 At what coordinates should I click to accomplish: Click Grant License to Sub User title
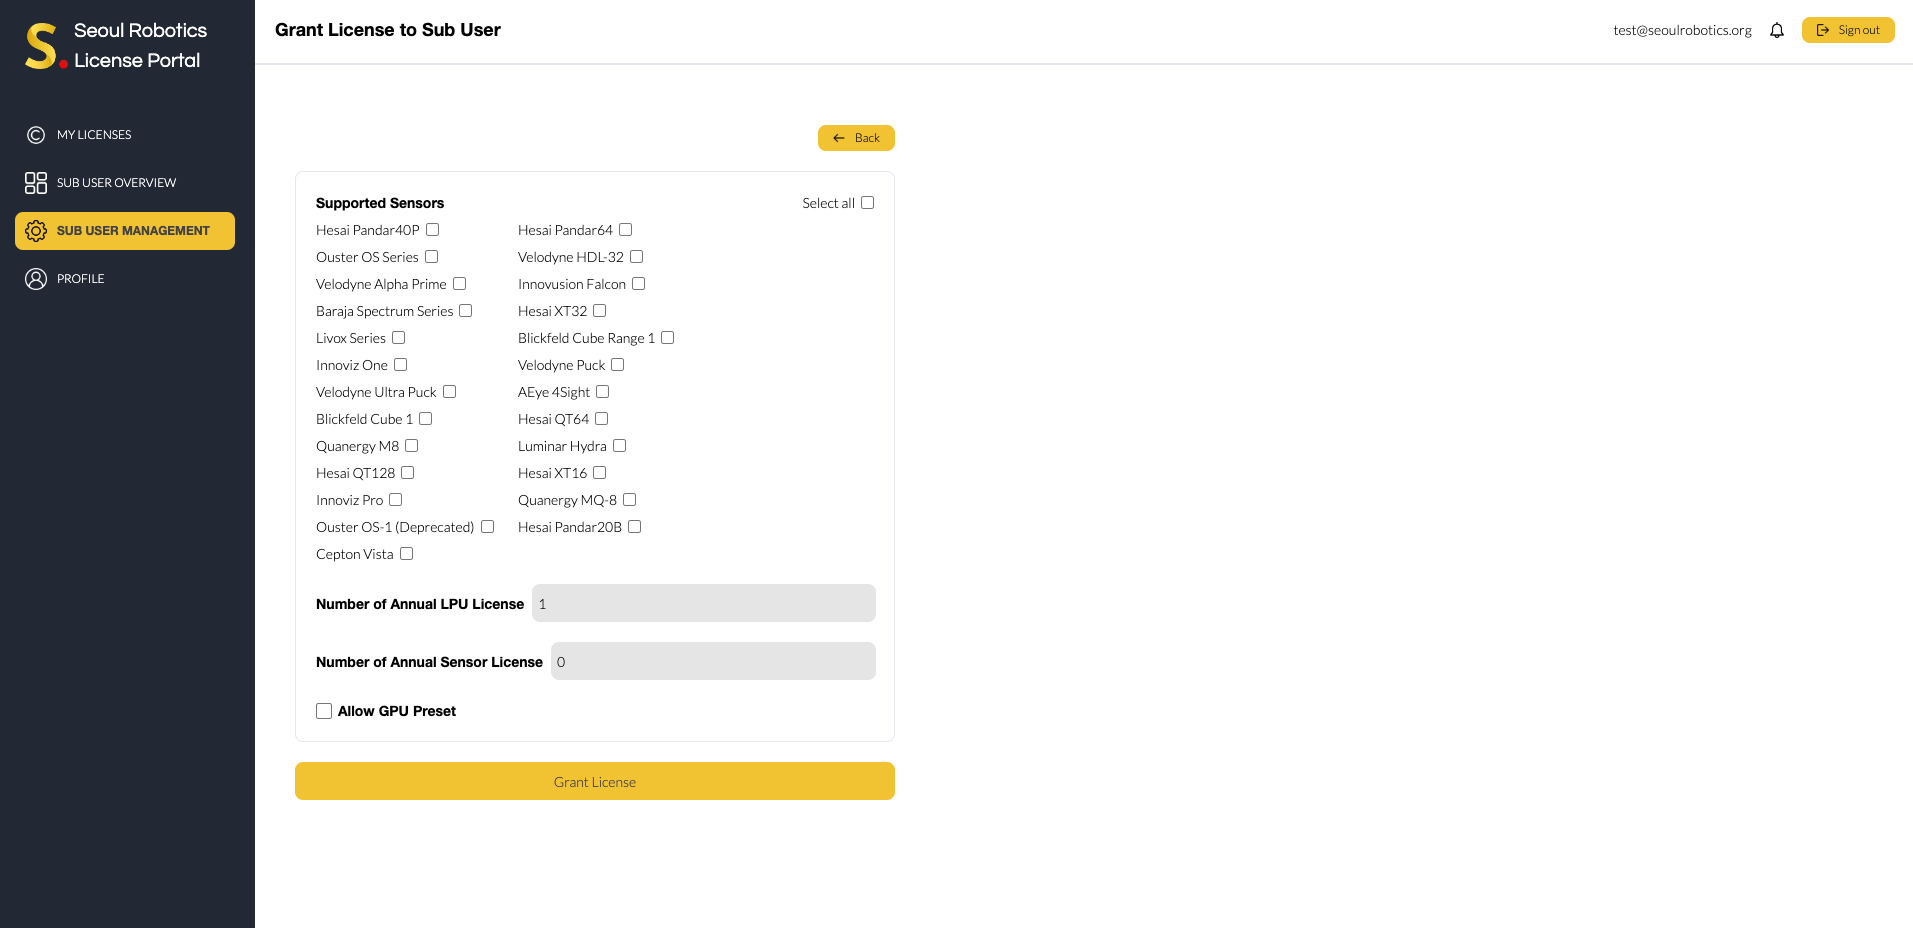[388, 30]
